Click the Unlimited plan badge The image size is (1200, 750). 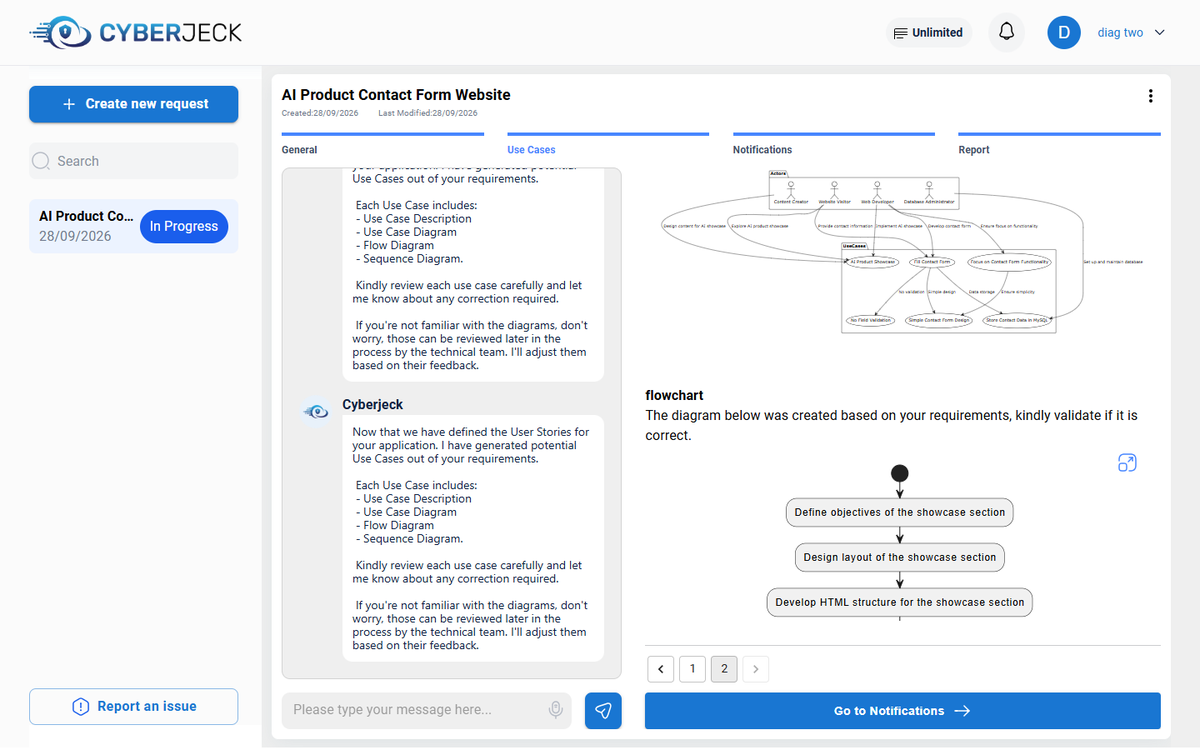pos(928,32)
